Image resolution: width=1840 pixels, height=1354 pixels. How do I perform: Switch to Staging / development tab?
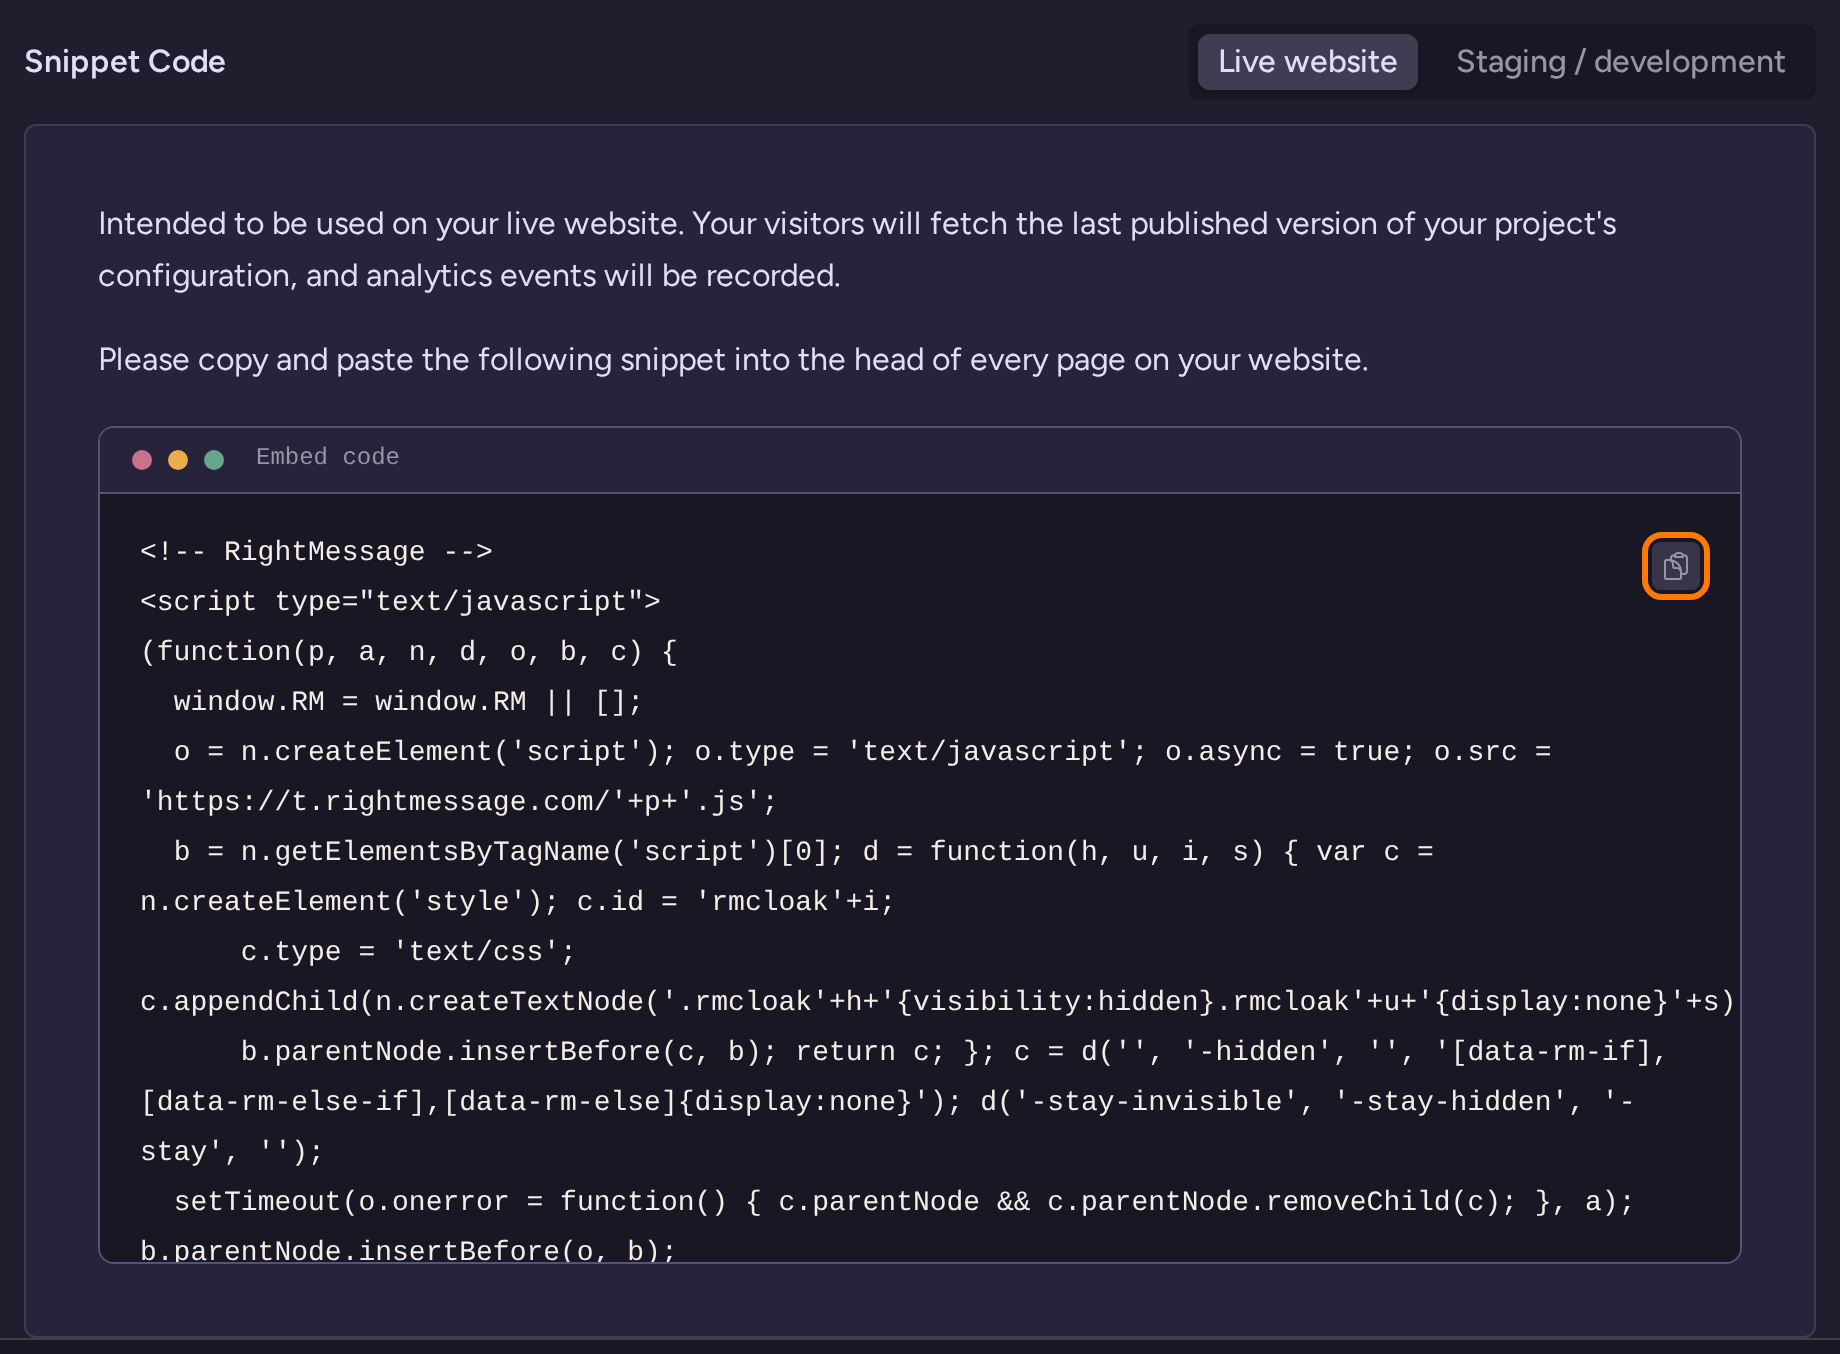(1620, 62)
